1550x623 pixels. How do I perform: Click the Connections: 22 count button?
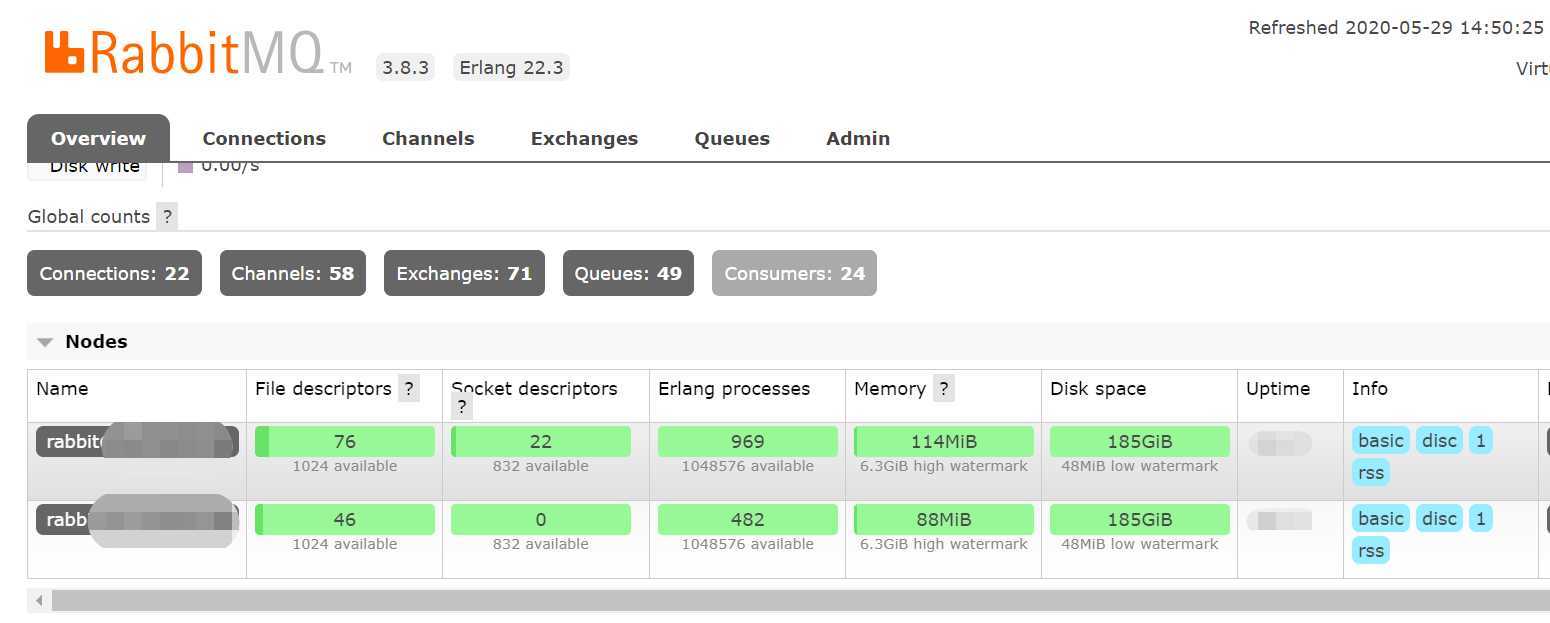114,274
